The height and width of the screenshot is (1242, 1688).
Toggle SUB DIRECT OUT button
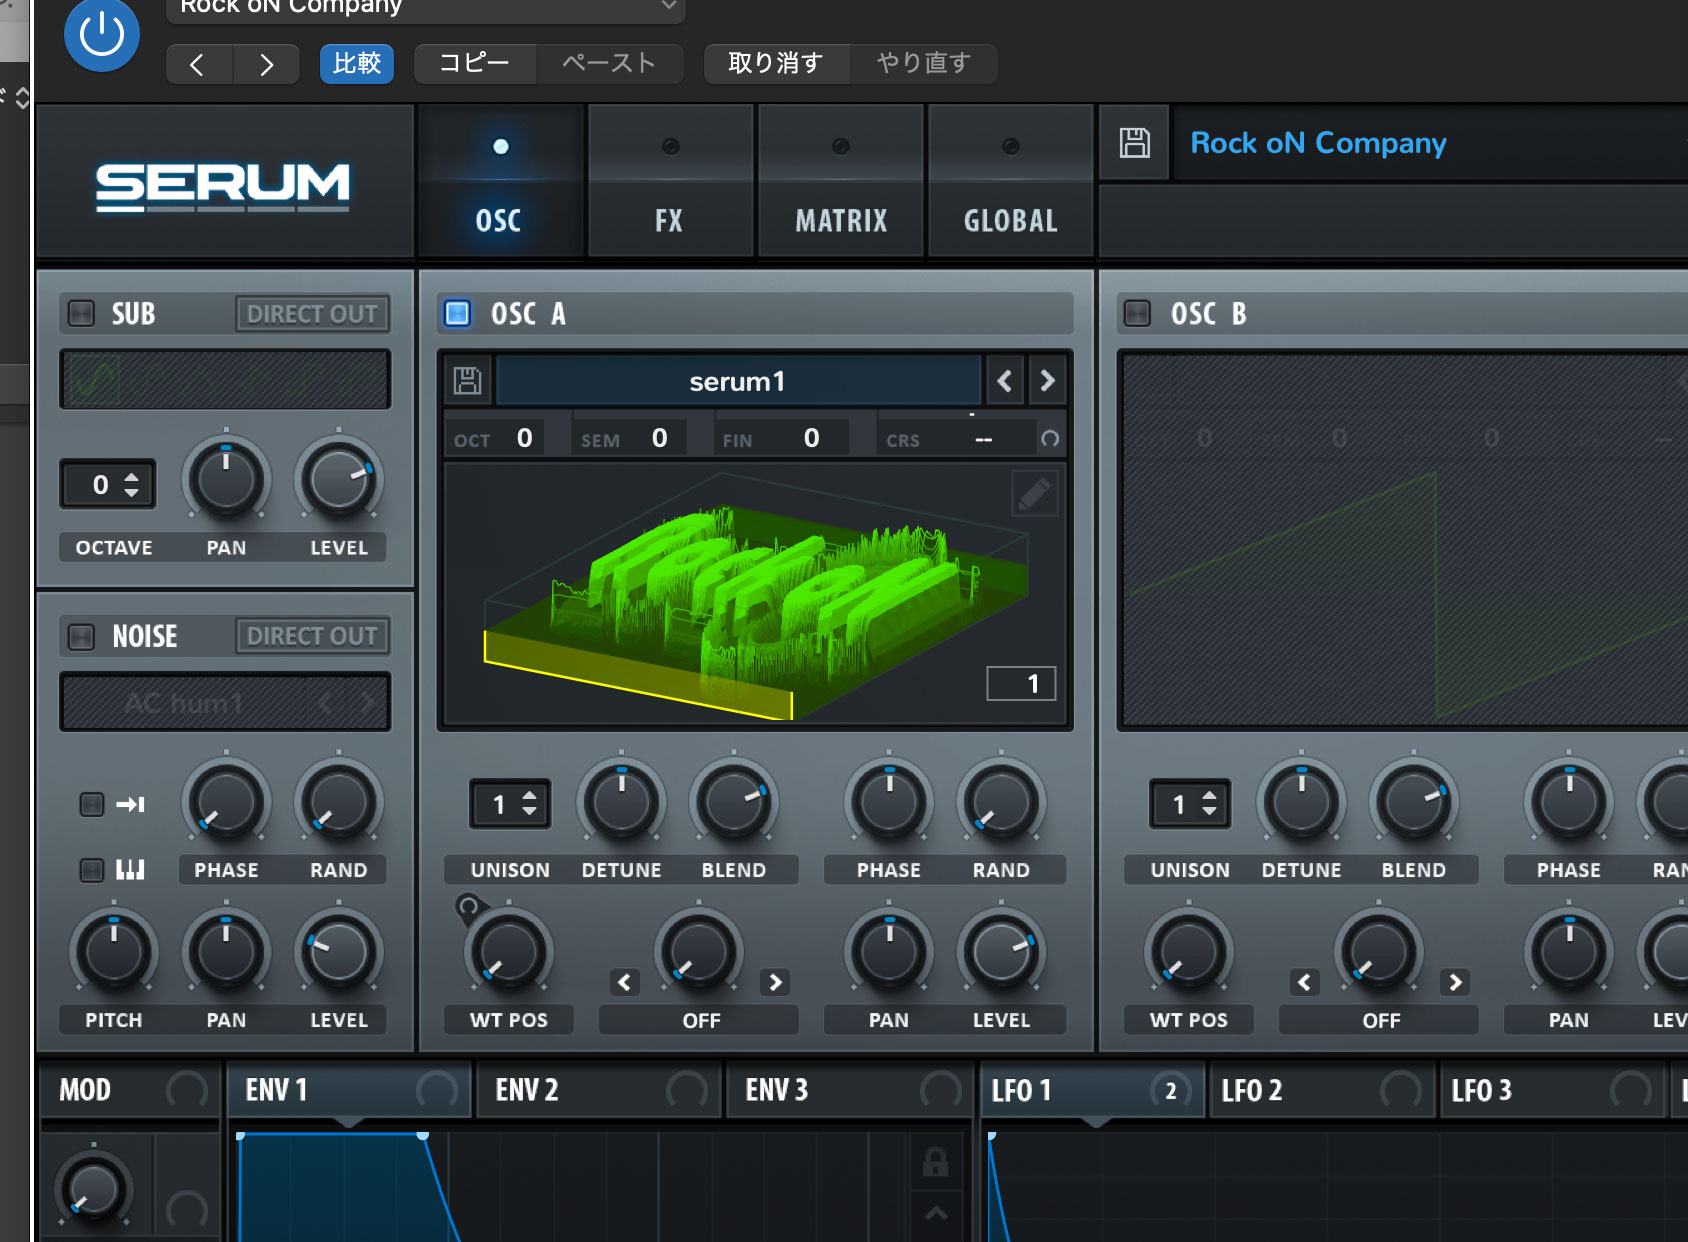tap(312, 314)
